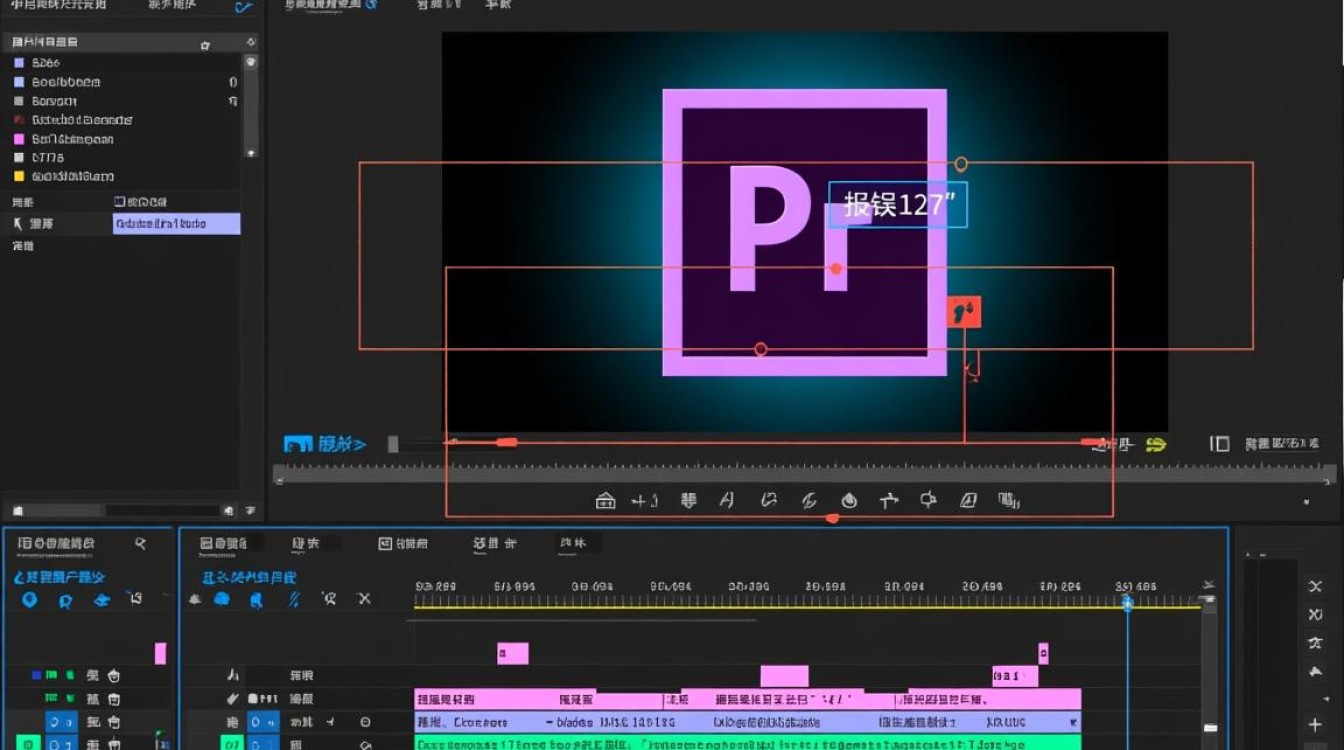The width and height of the screenshot is (1344, 750).
Task: Click the blue checkmark icon above project panel
Action: point(243,7)
